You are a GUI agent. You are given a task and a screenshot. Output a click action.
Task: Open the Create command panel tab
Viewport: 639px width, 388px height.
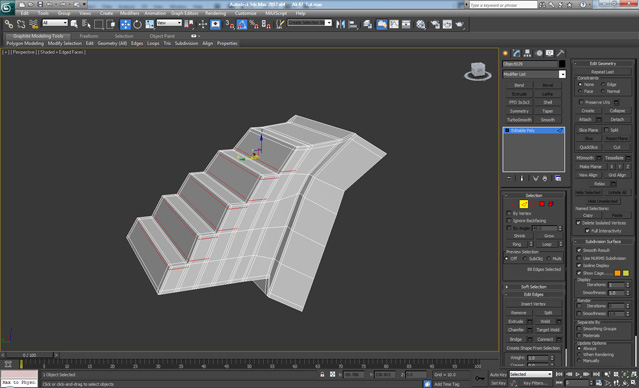tap(506, 53)
